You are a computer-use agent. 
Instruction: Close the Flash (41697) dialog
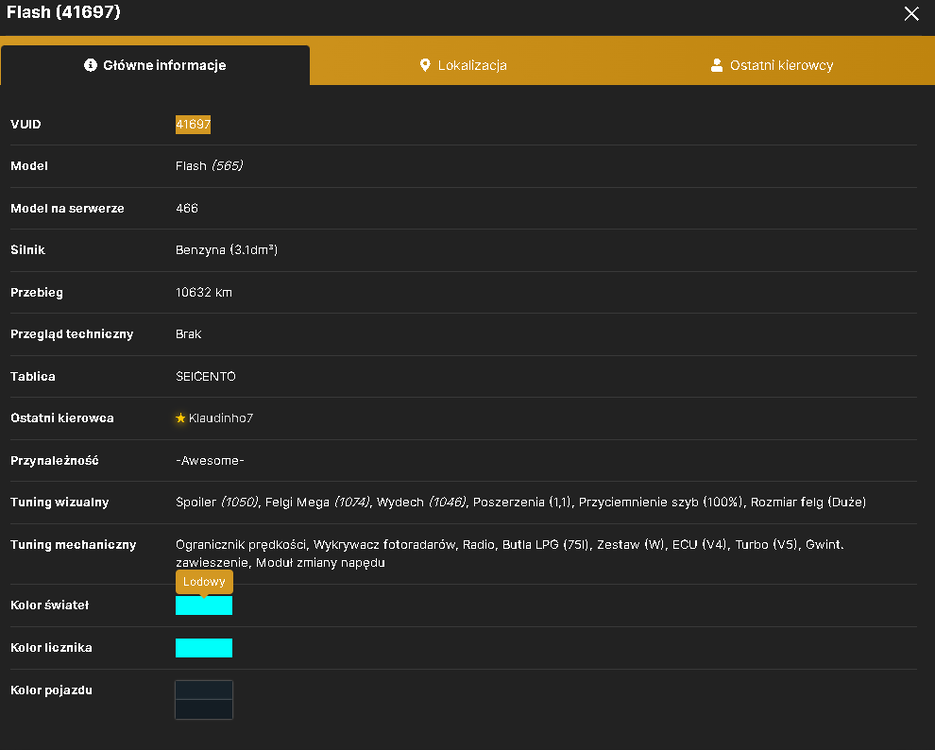coord(911,14)
